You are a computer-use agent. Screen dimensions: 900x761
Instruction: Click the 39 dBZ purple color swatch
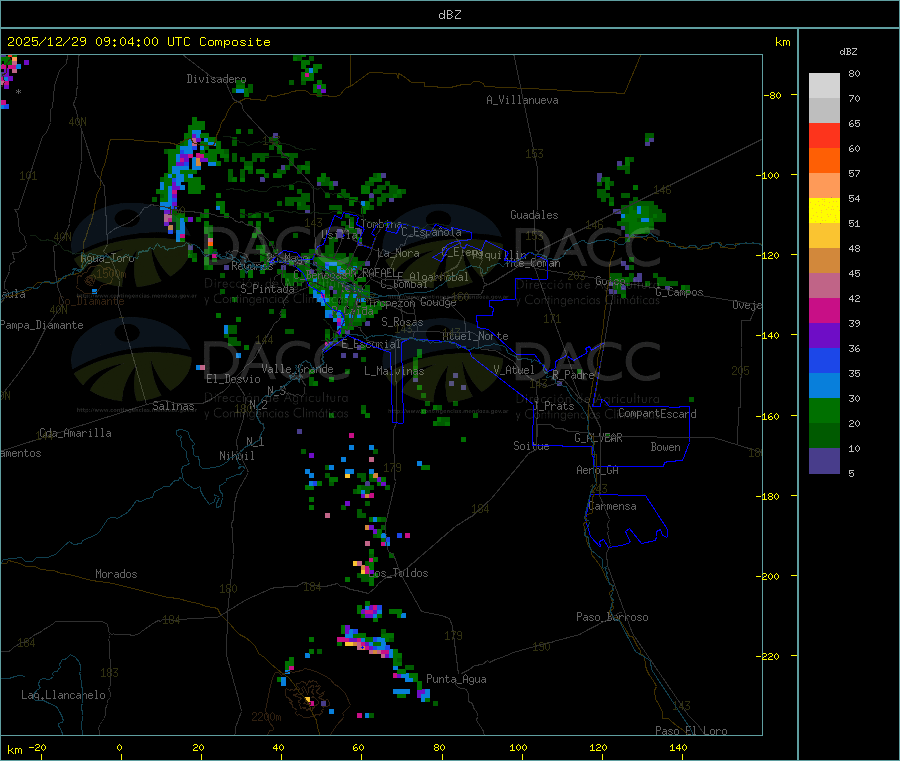pos(824,336)
